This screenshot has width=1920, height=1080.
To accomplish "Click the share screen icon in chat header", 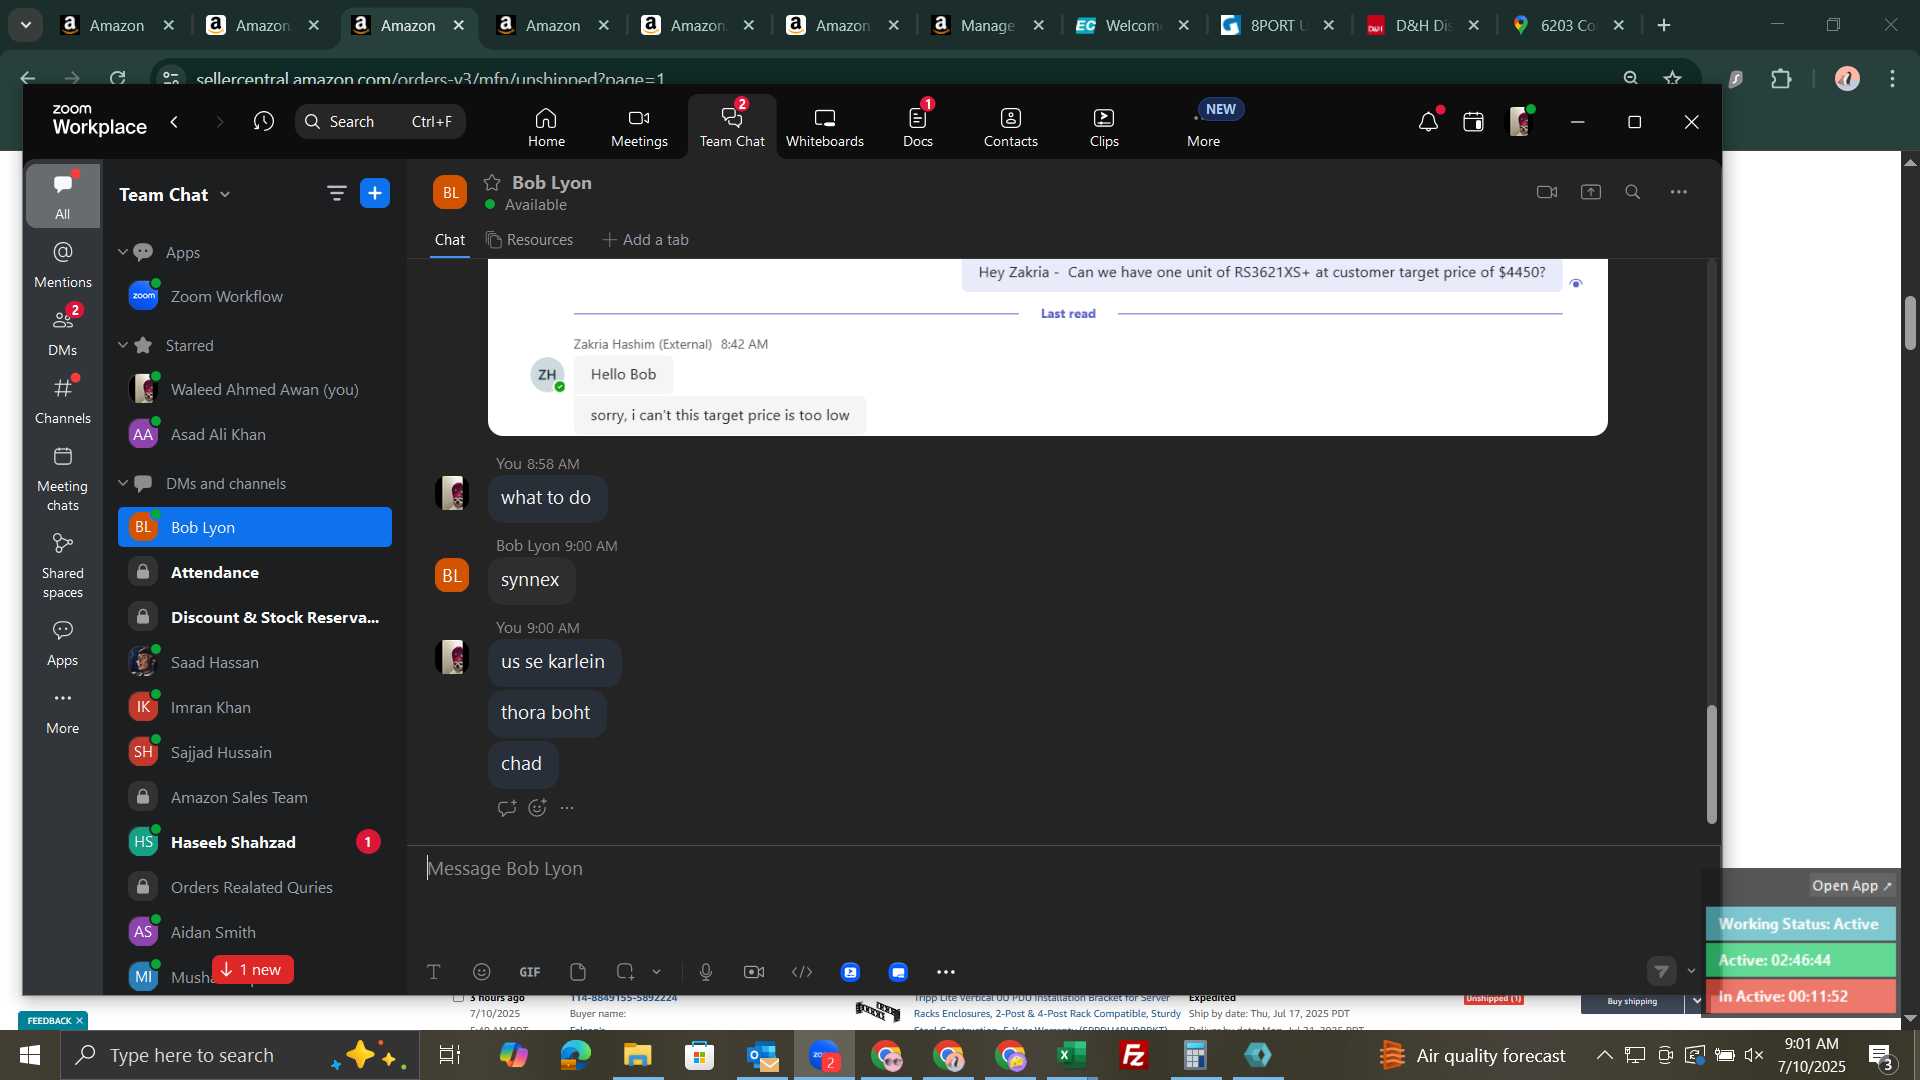I will coord(1591,192).
